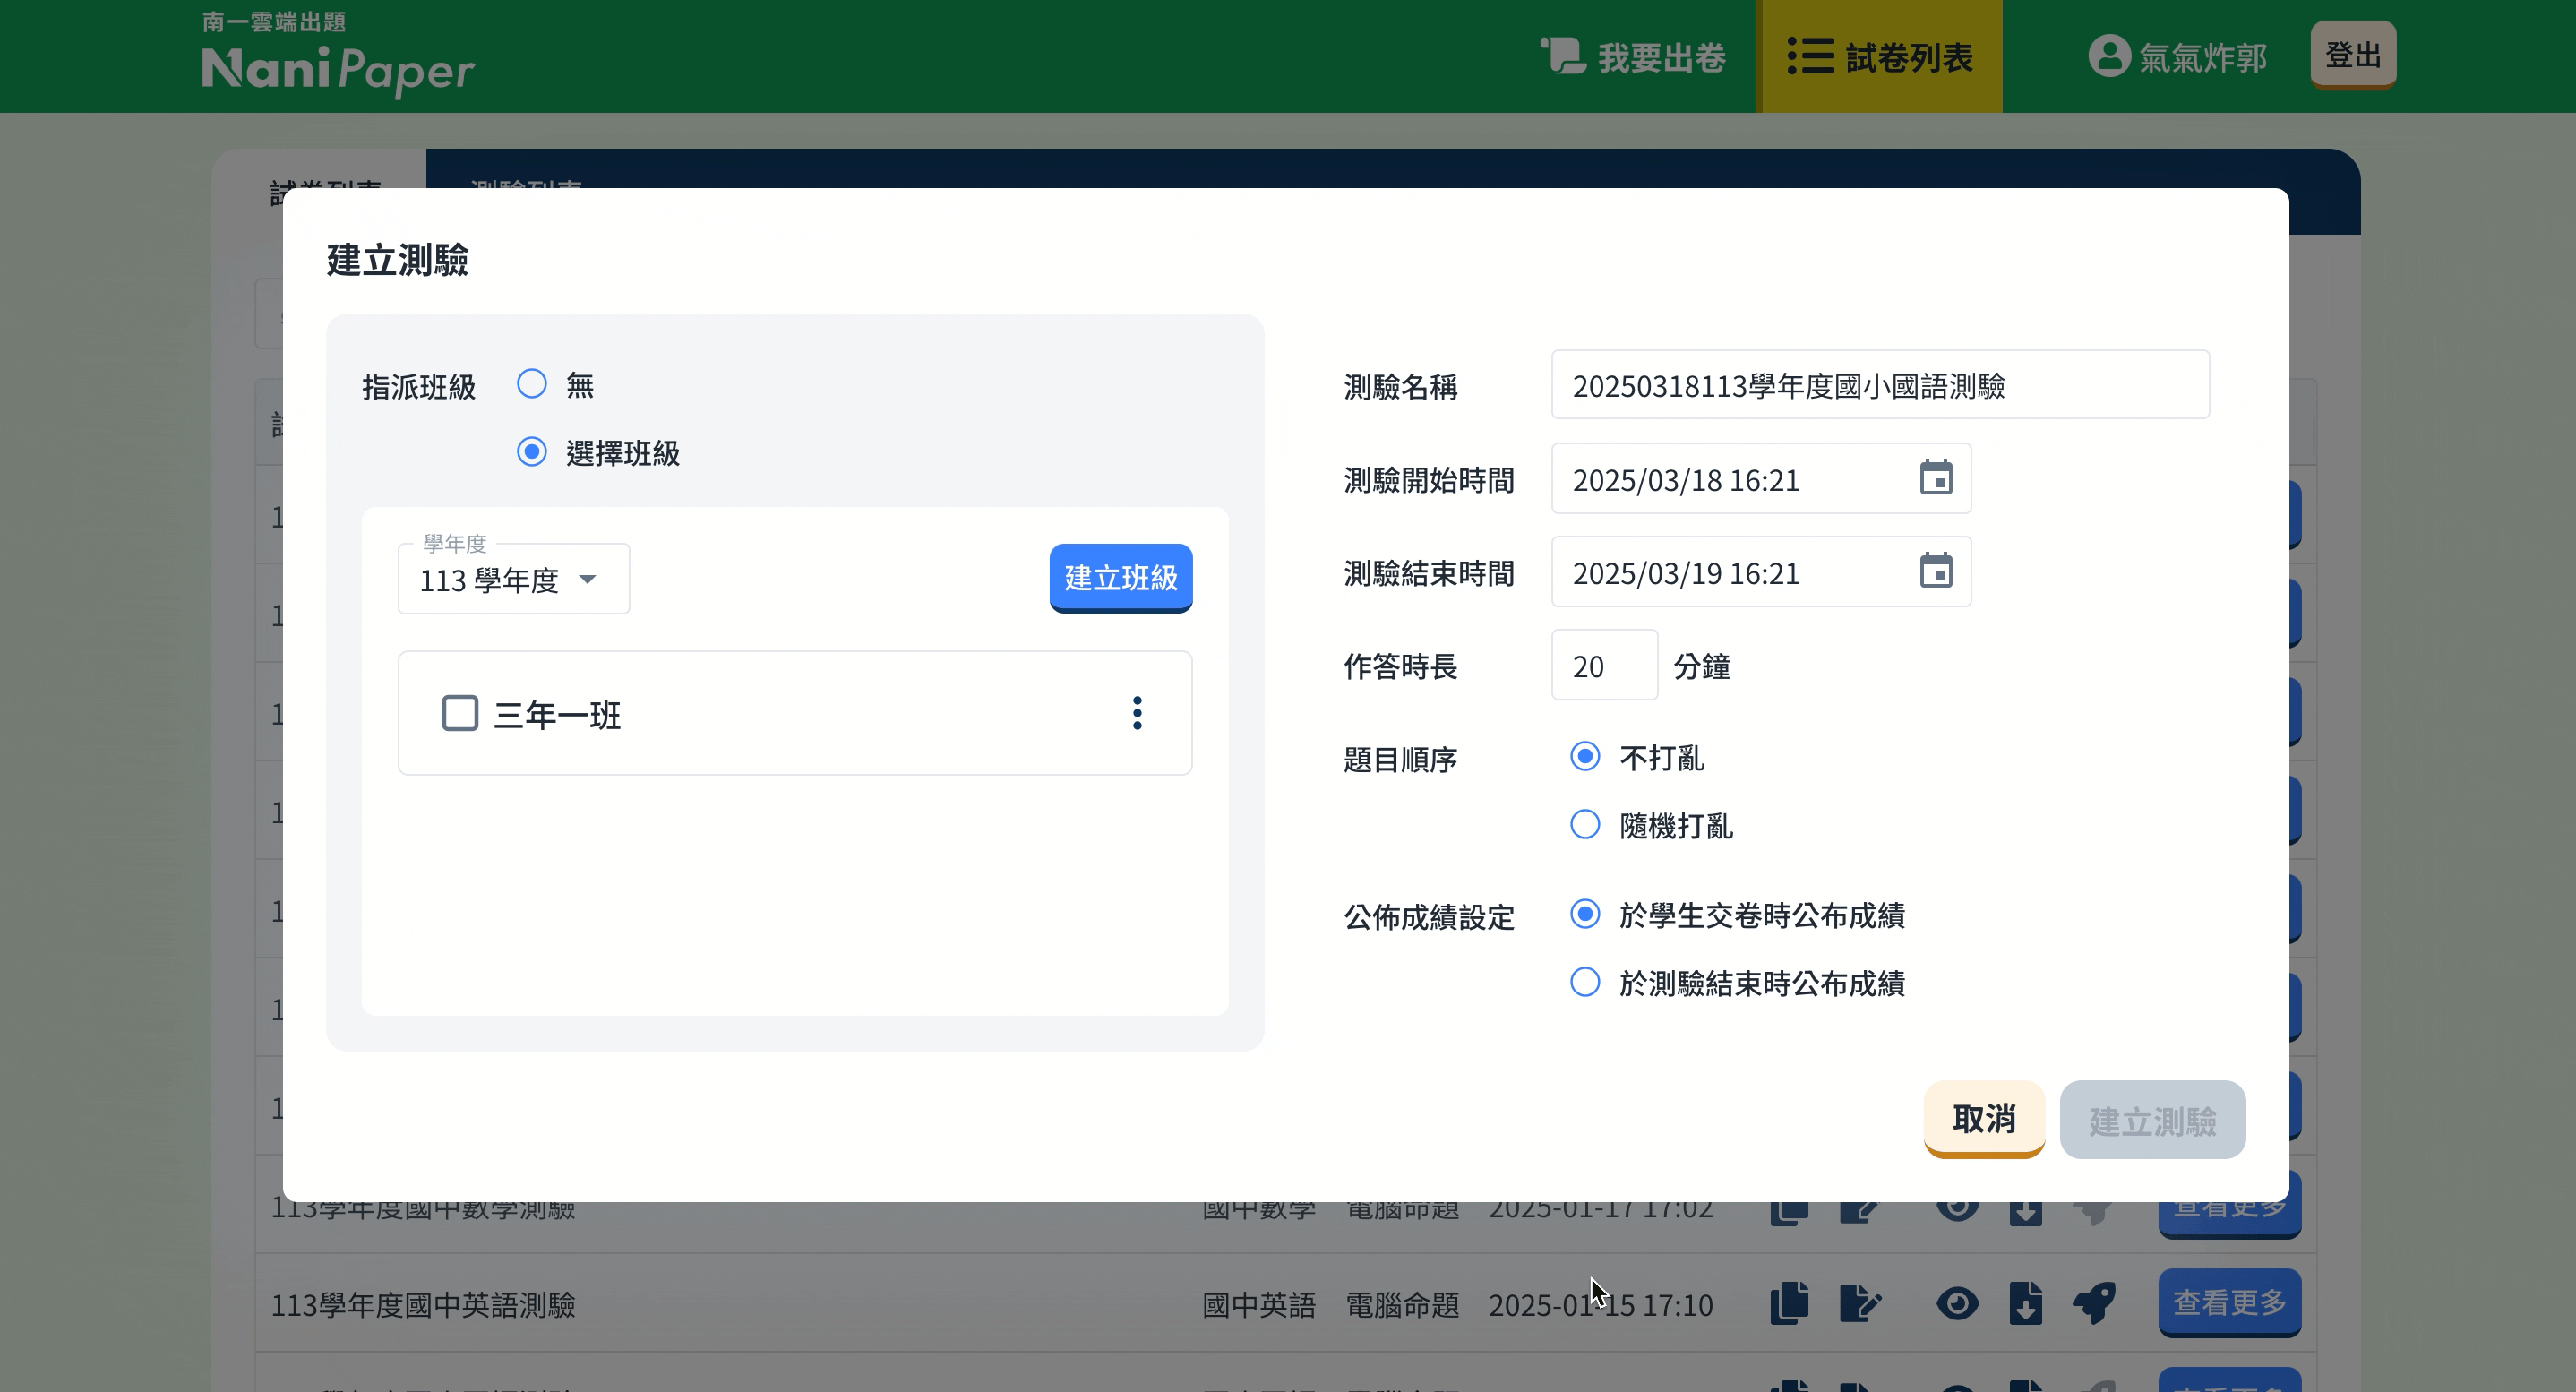This screenshot has width=2576, height=1392.
Task: Click 查看更多 for 113學年度國中英語測驗
Action: [2229, 1303]
